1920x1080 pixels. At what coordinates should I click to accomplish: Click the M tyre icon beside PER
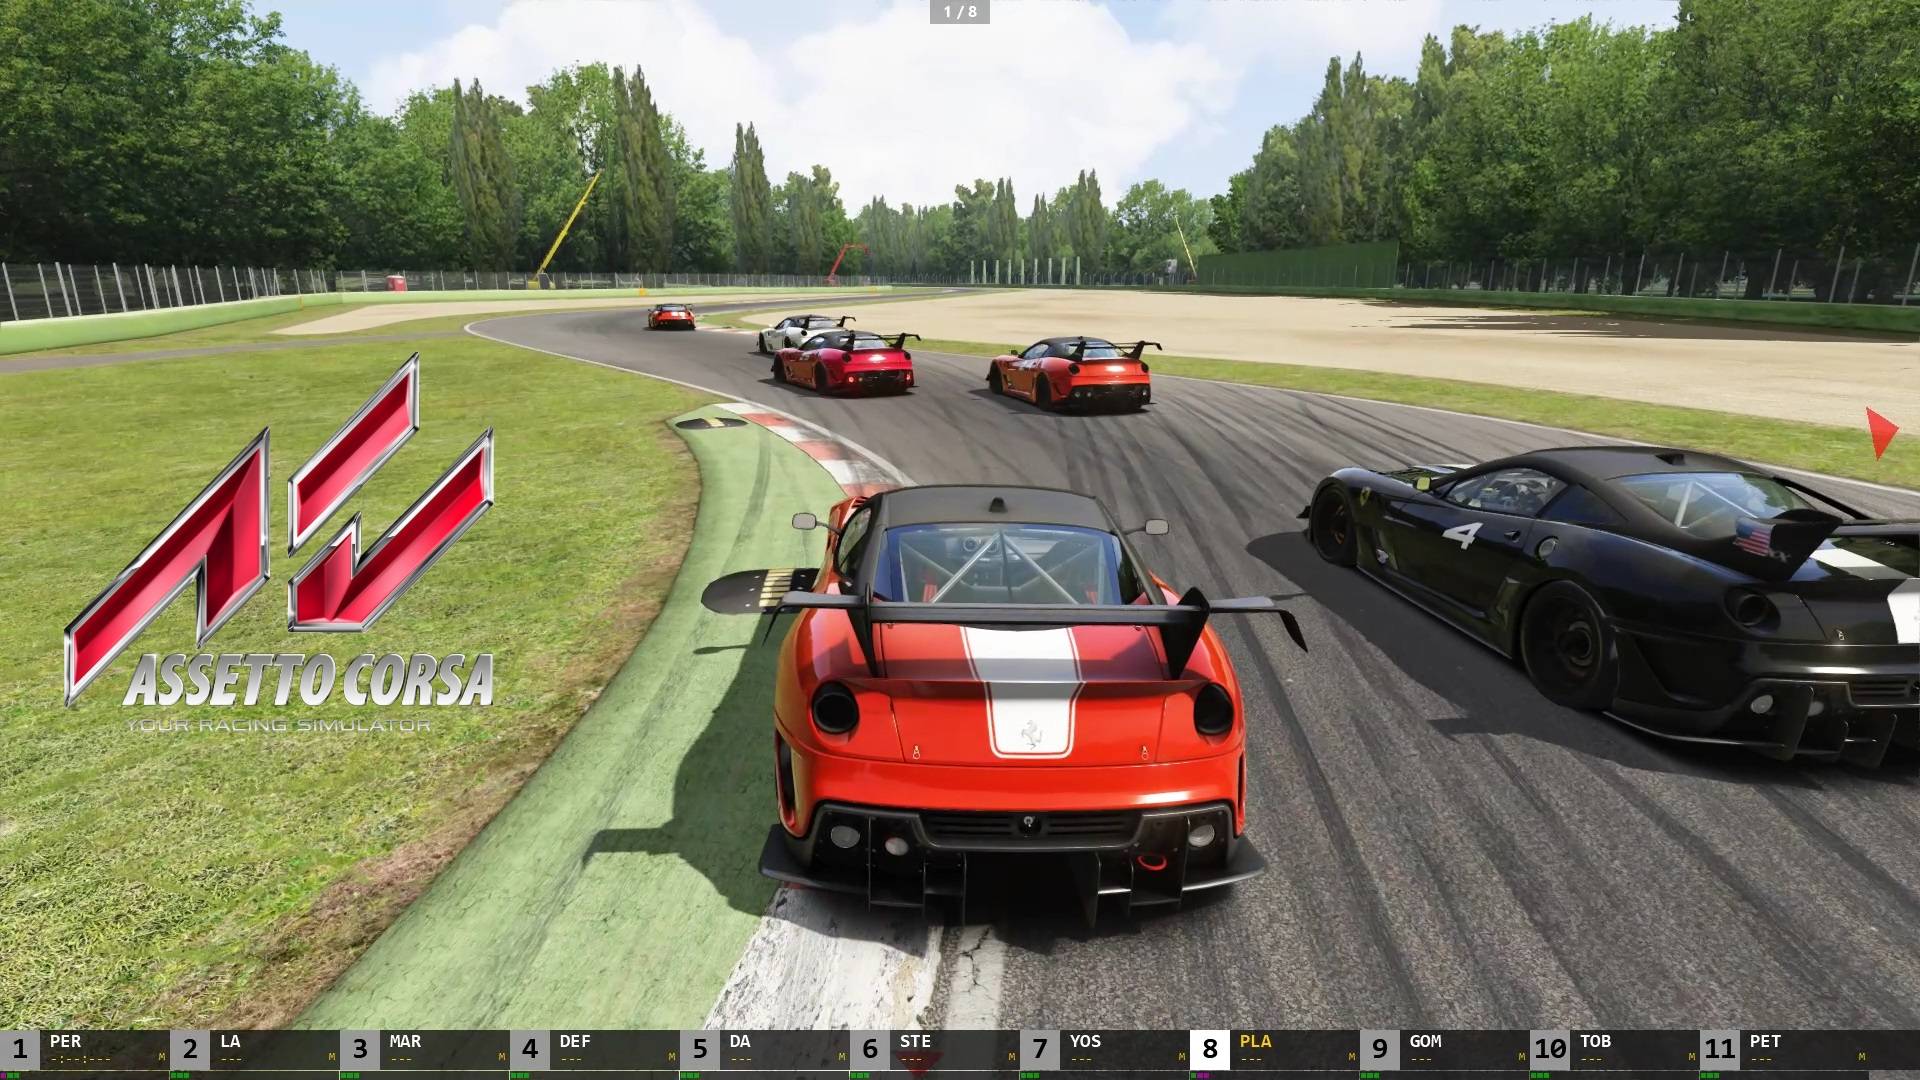click(x=161, y=1056)
